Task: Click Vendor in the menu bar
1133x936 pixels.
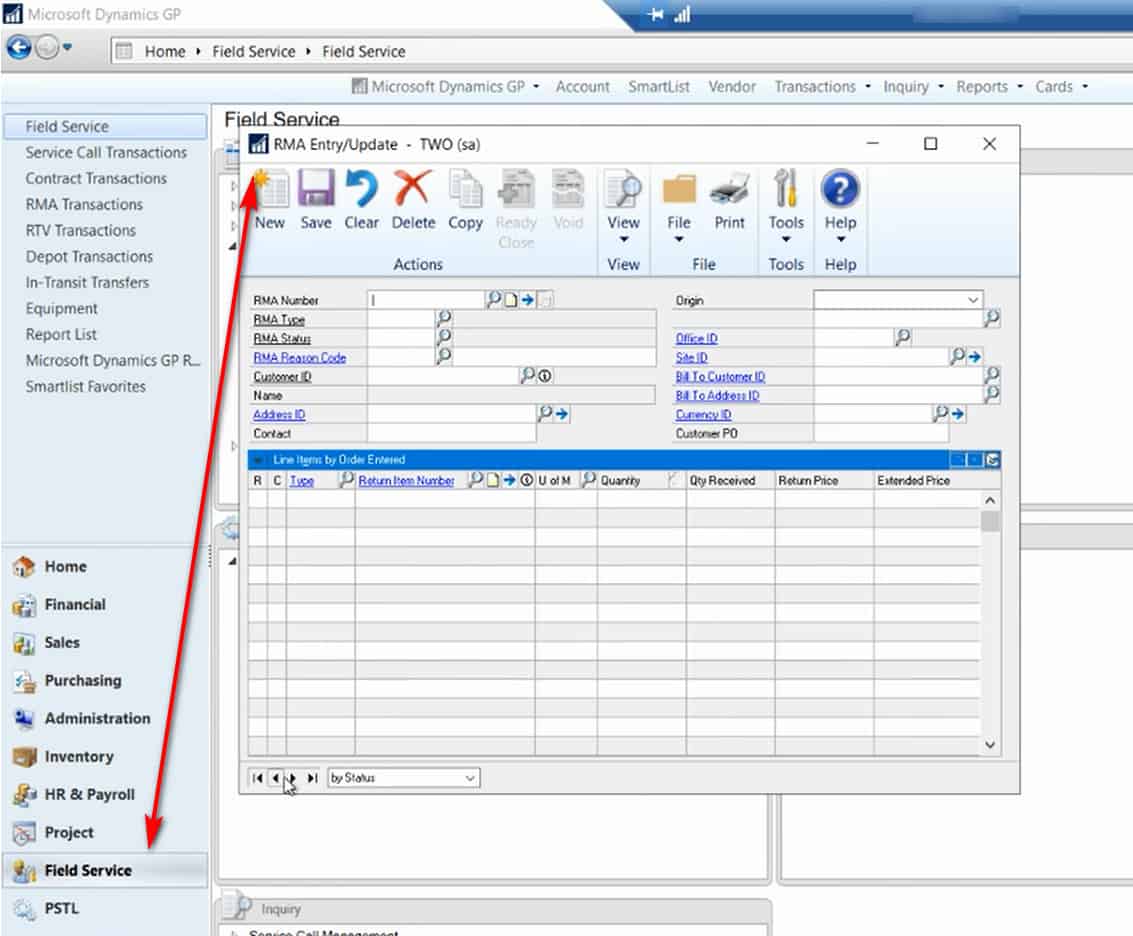Action: tap(731, 87)
